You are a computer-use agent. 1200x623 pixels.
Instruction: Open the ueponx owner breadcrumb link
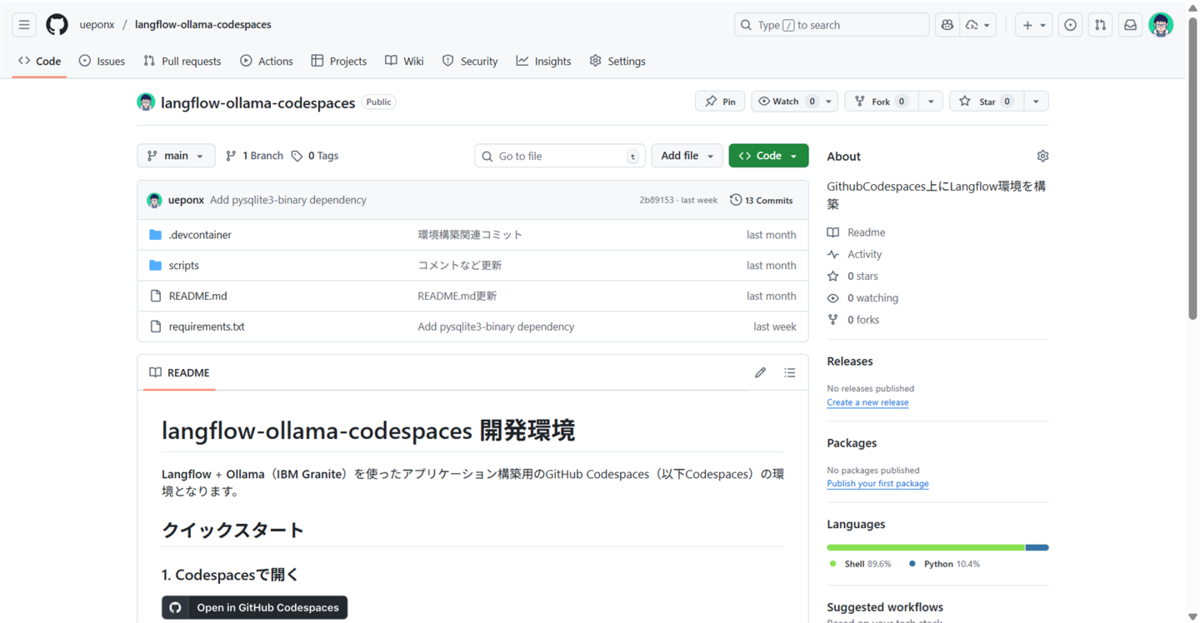tap(97, 25)
